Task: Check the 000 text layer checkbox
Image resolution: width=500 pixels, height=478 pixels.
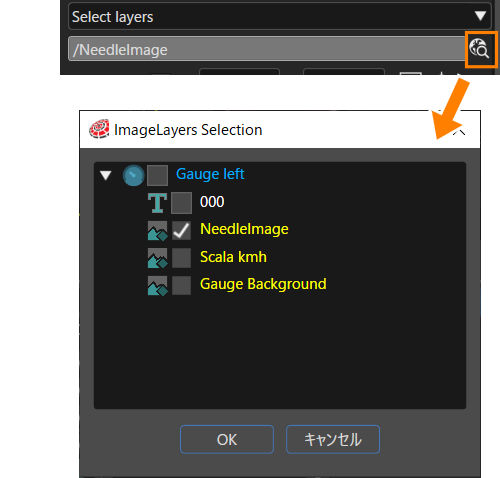Action: coord(181,203)
